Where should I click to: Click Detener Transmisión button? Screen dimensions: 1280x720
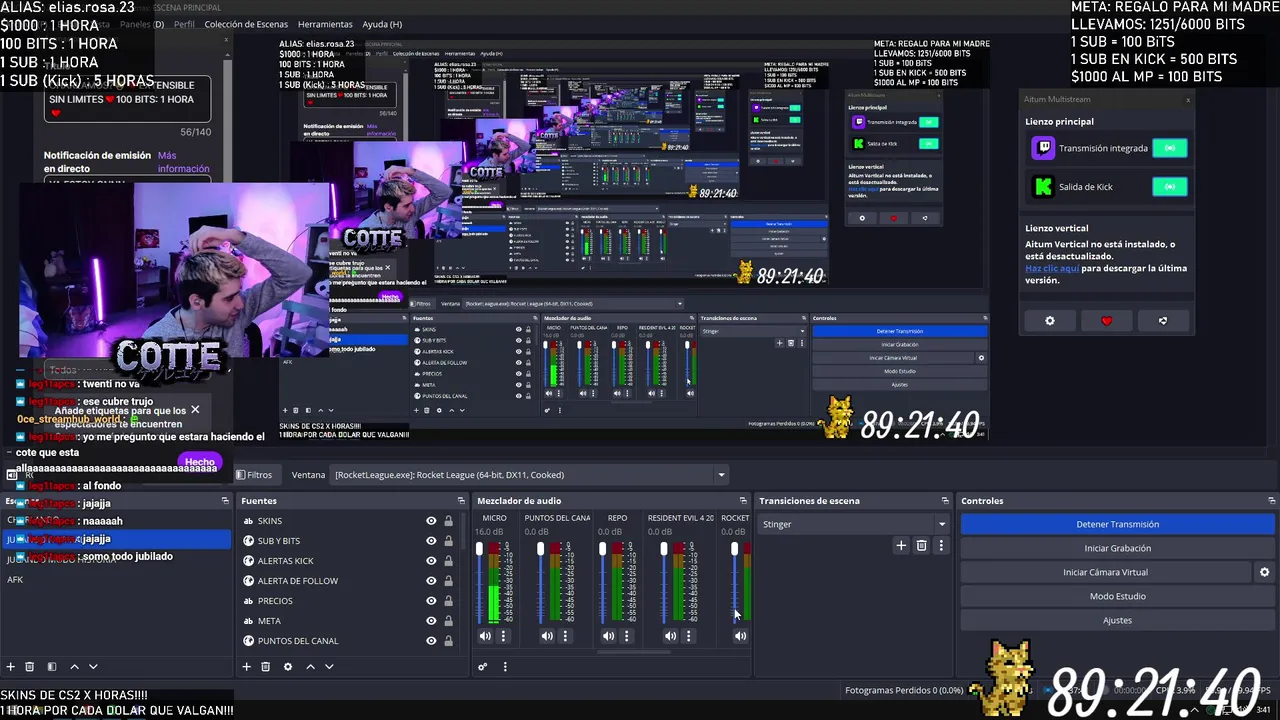(x=1117, y=524)
